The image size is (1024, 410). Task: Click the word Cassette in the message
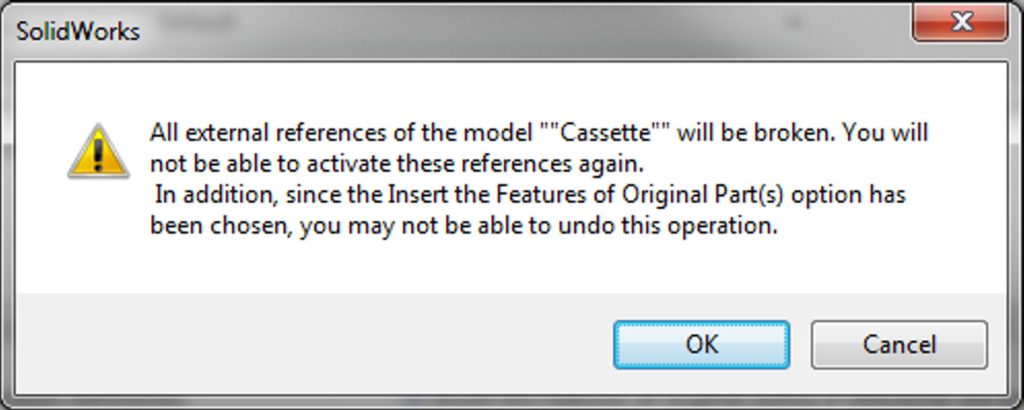(x=607, y=133)
